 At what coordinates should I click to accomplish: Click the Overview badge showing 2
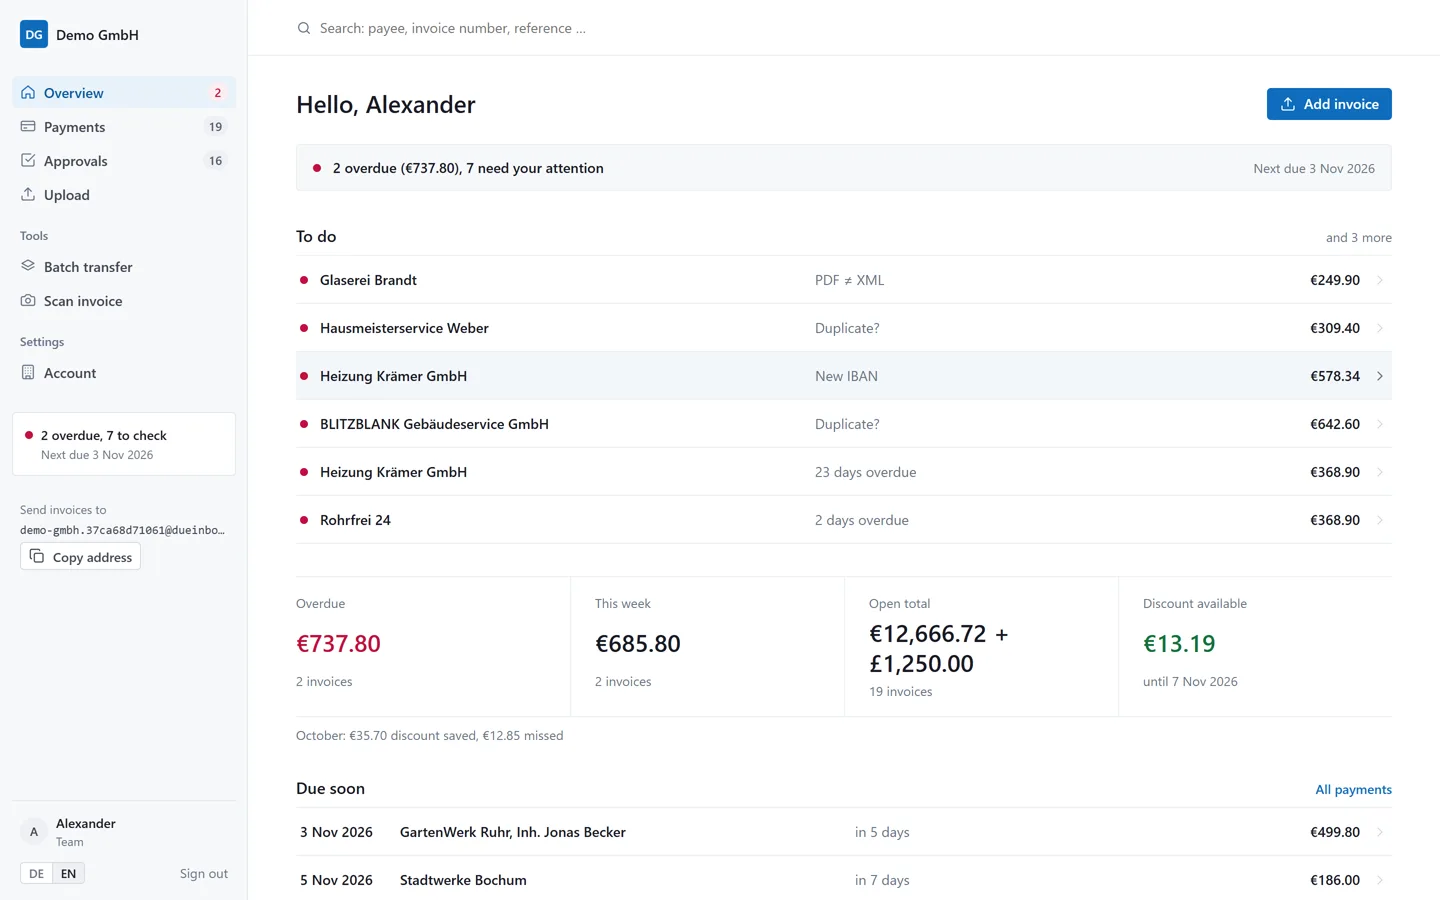(x=217, y=93)
